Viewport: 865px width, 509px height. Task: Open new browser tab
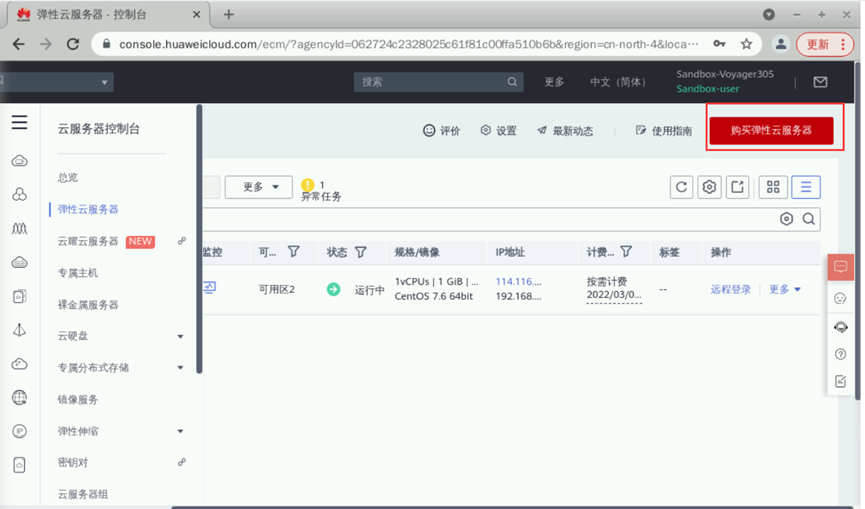pos(229,15)
